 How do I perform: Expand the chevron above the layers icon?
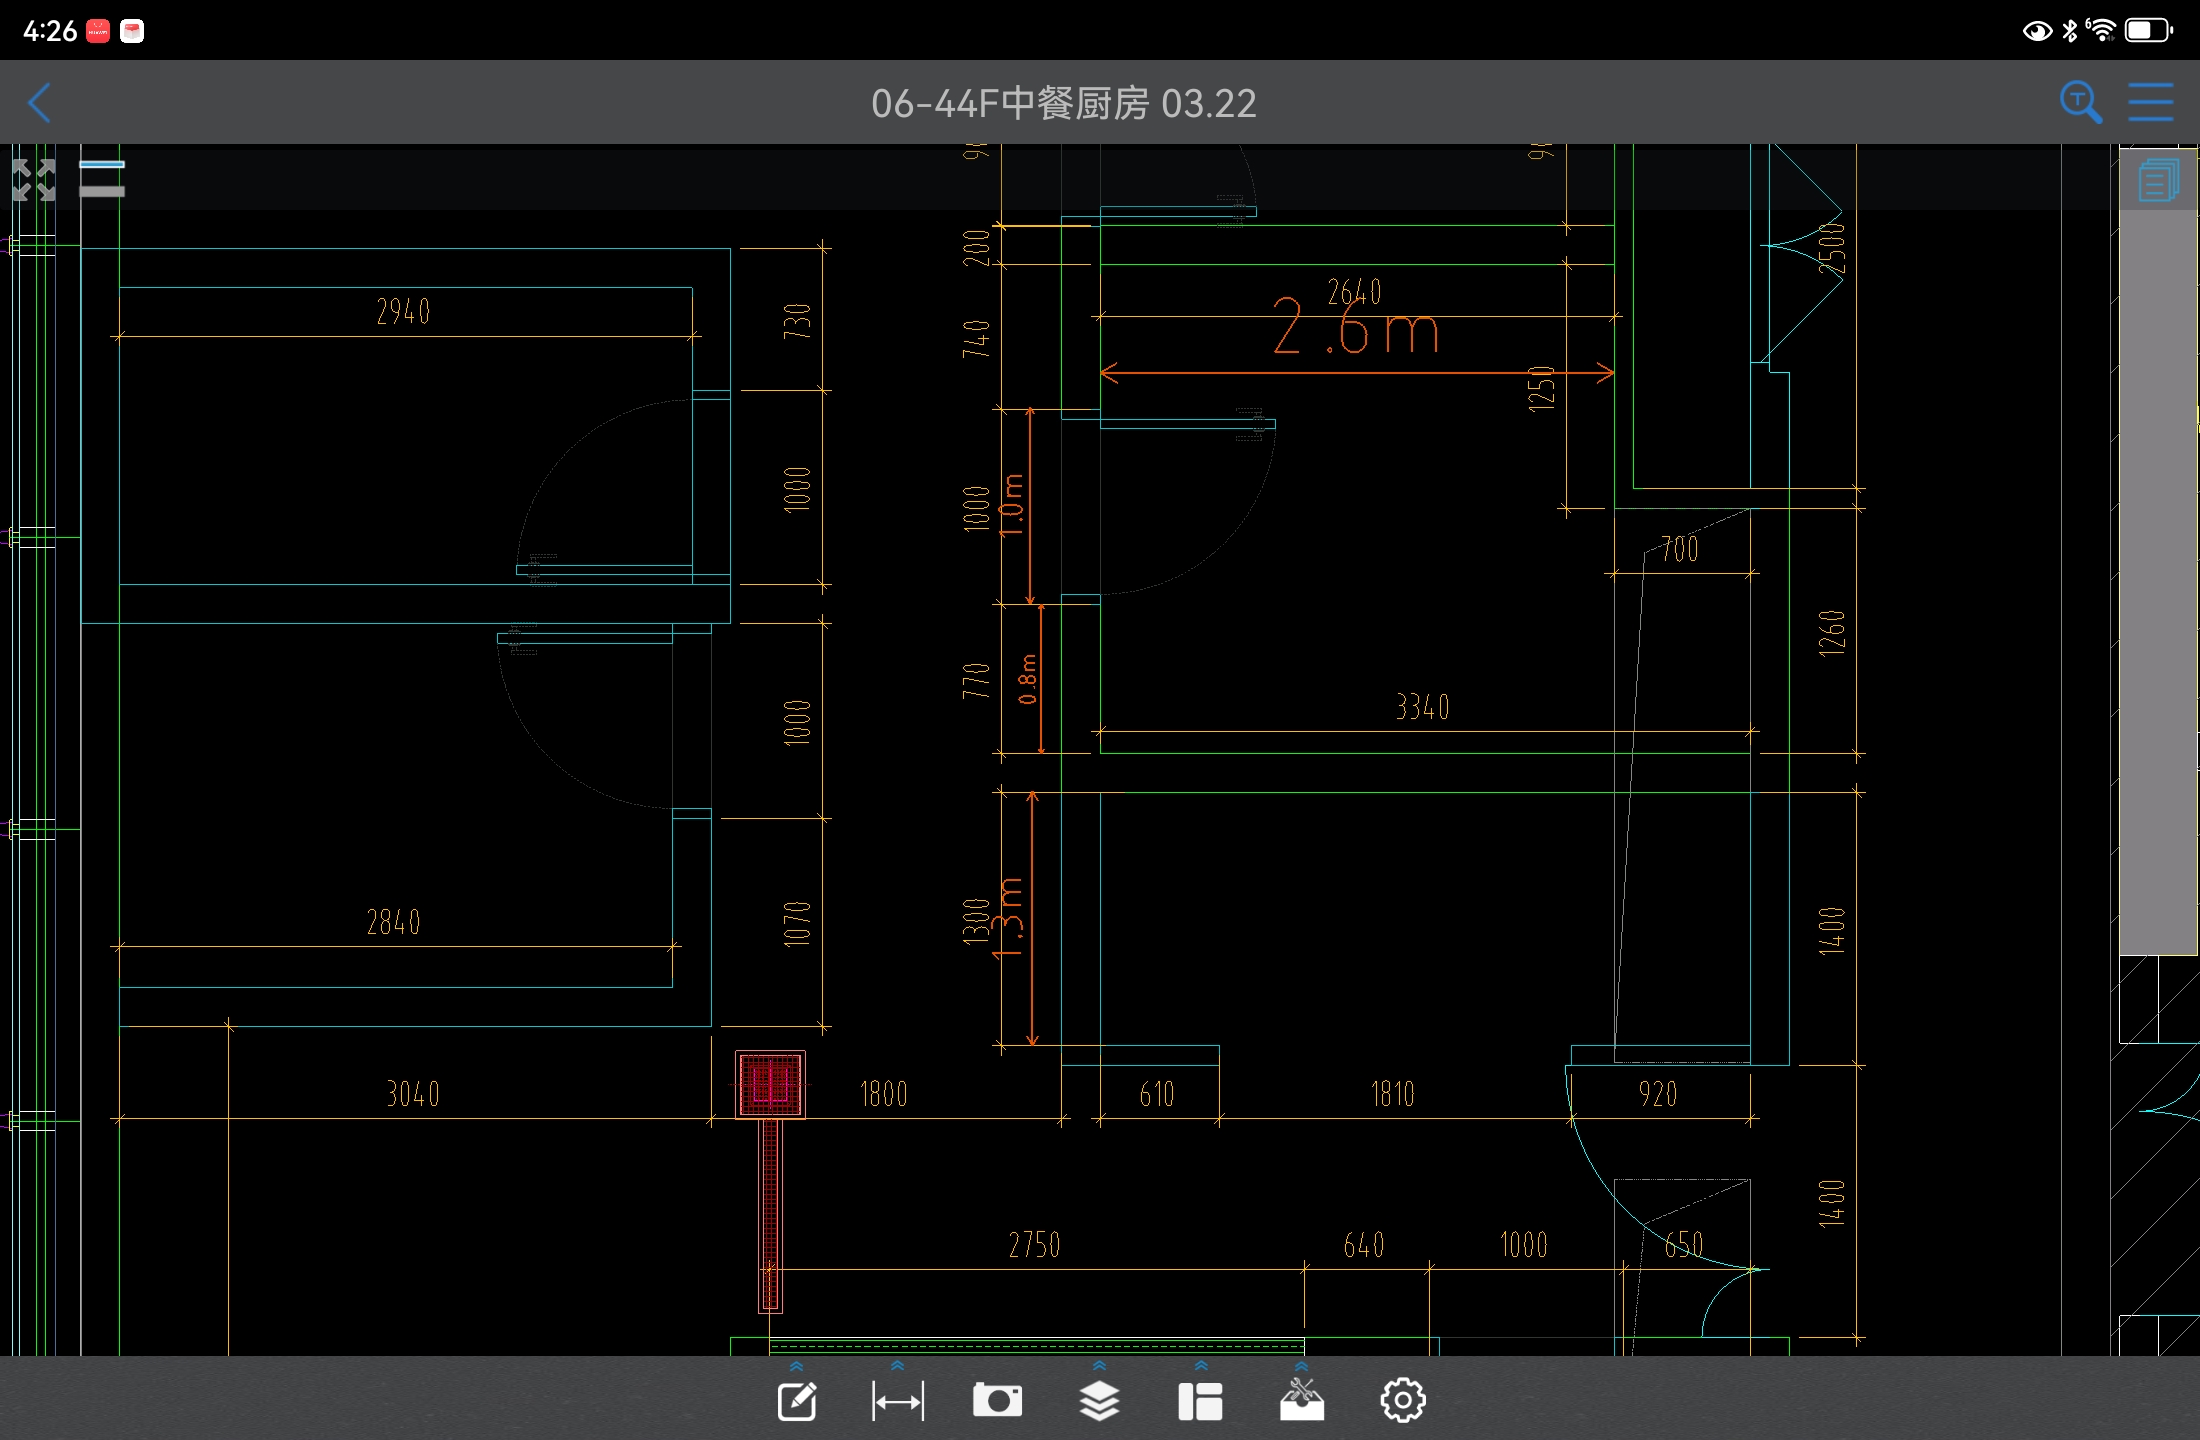tap(1099, 1366)
